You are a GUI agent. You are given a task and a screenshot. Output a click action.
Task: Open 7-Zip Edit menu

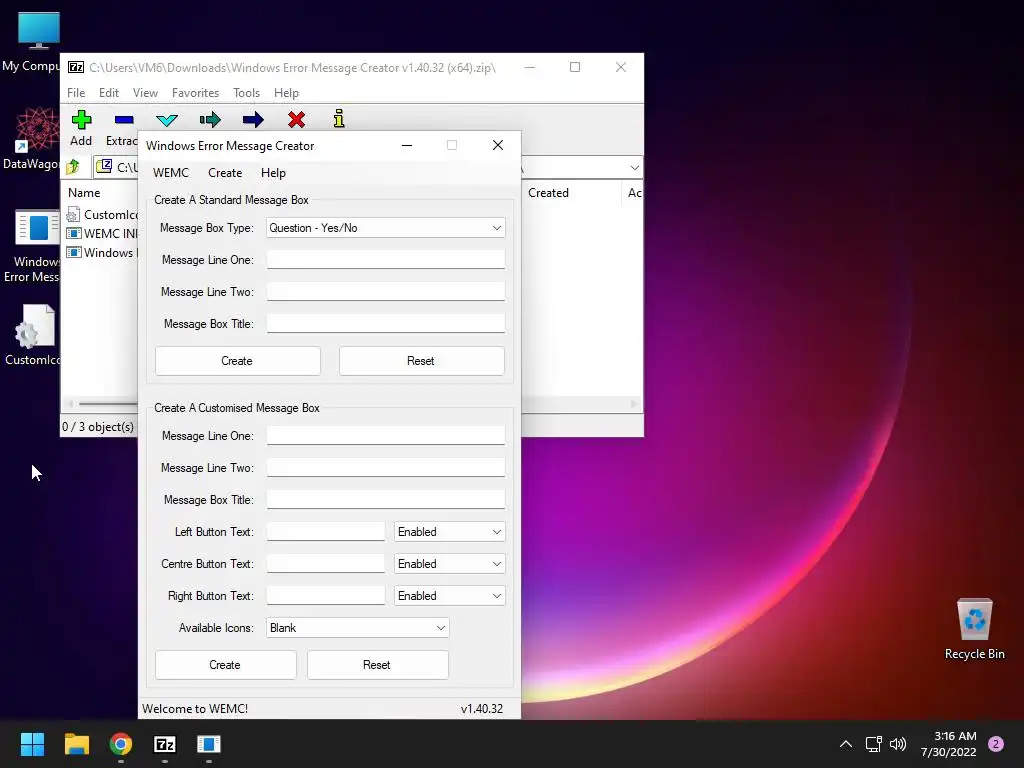tap(108, 93)
